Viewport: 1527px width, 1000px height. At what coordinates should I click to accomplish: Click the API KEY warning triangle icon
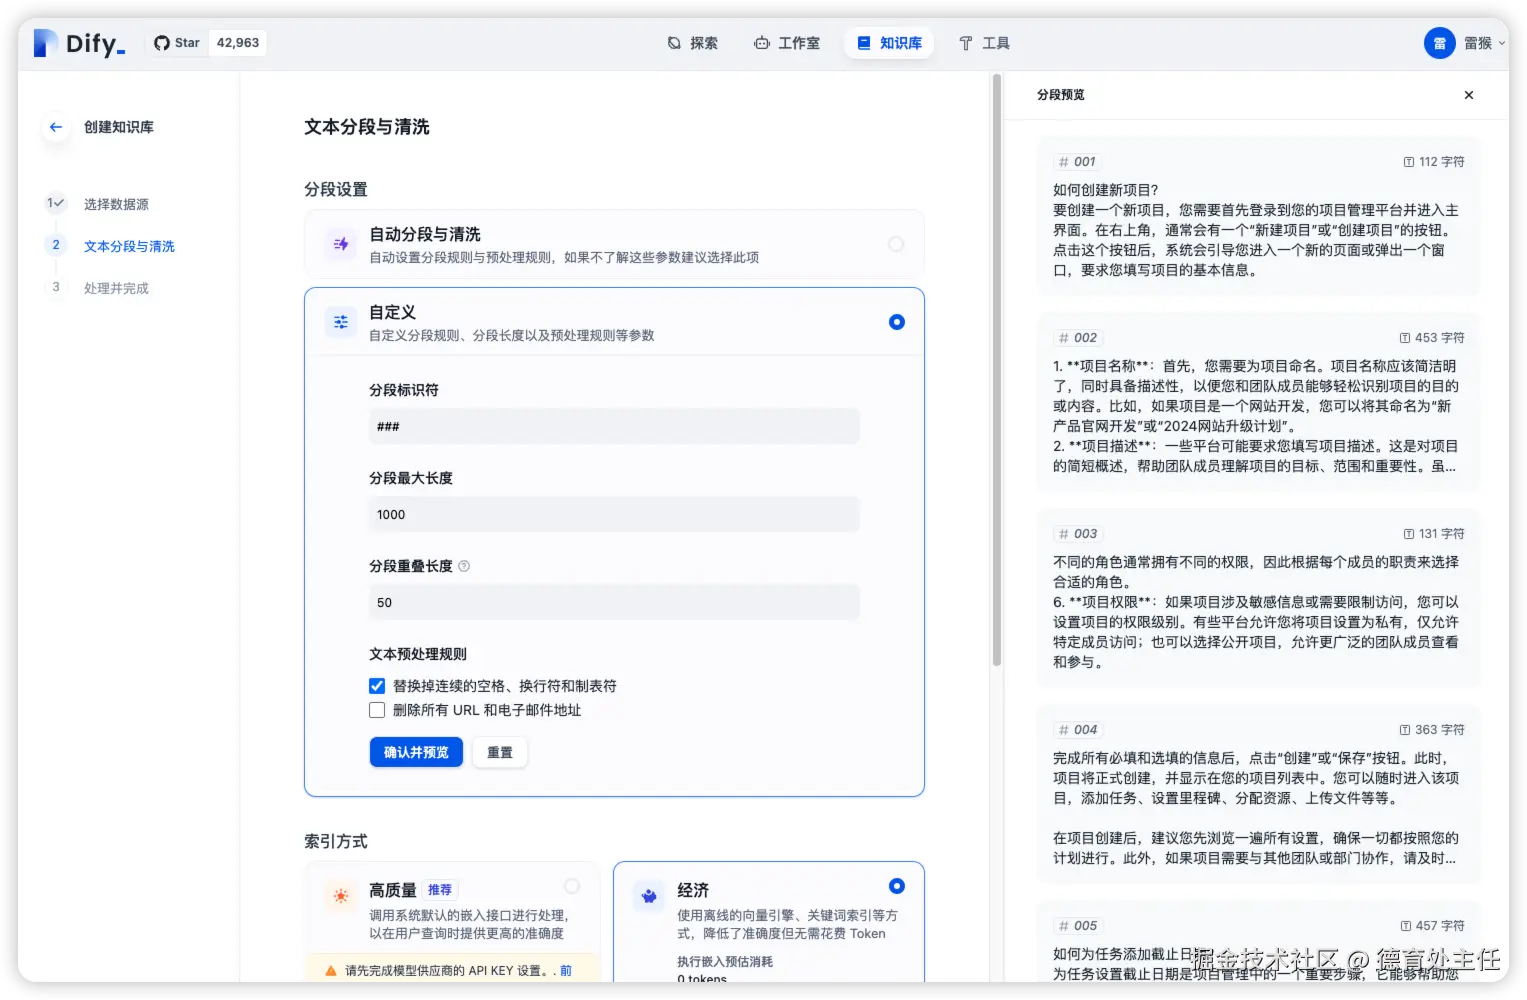coord(331,971)
